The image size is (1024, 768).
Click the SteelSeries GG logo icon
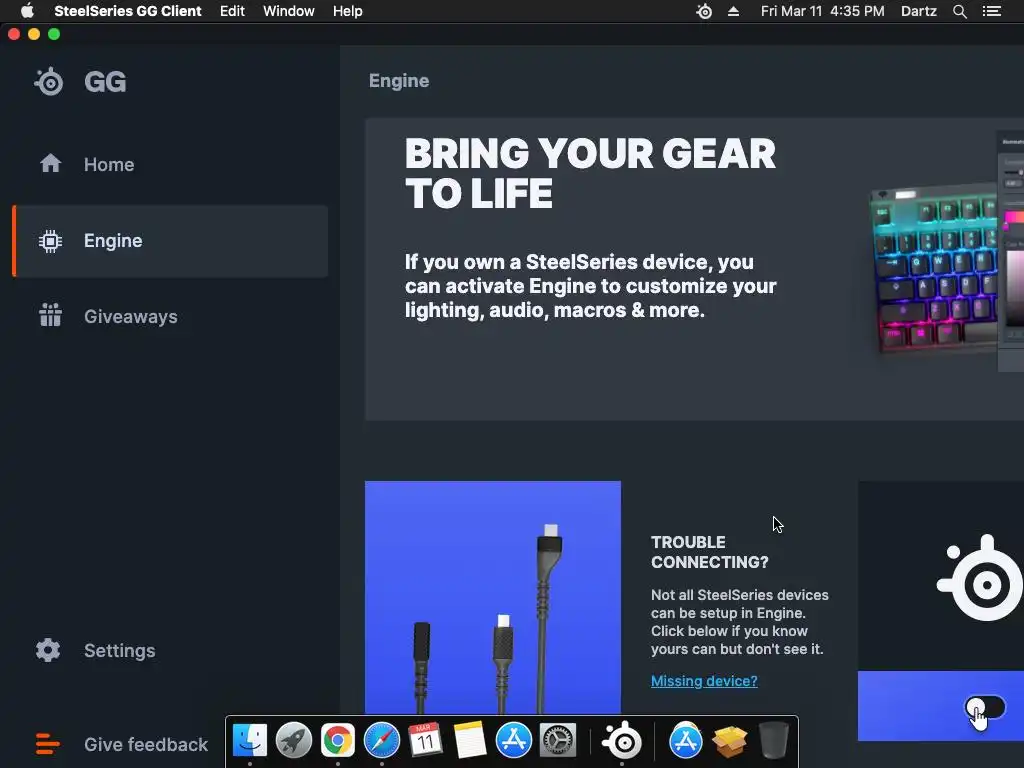pos(49,82)
